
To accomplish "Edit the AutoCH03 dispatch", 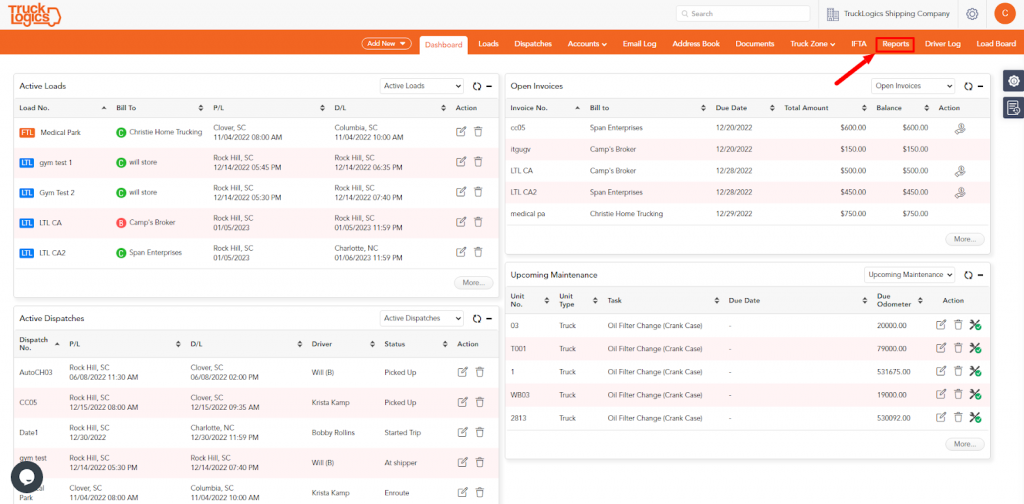I will pyautogui.click(x=462, y=372).
